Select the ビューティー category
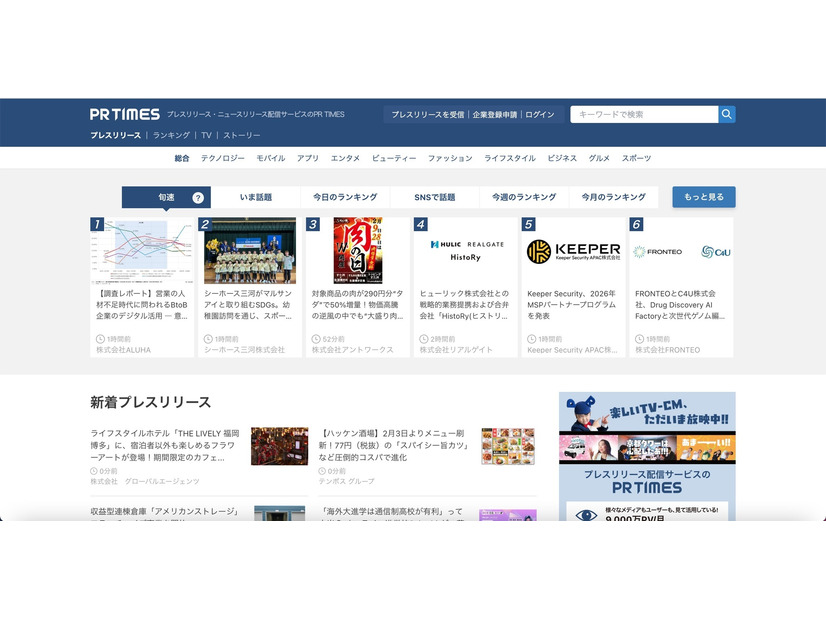Viewport: 826px width, 620px height. (394, 158)
